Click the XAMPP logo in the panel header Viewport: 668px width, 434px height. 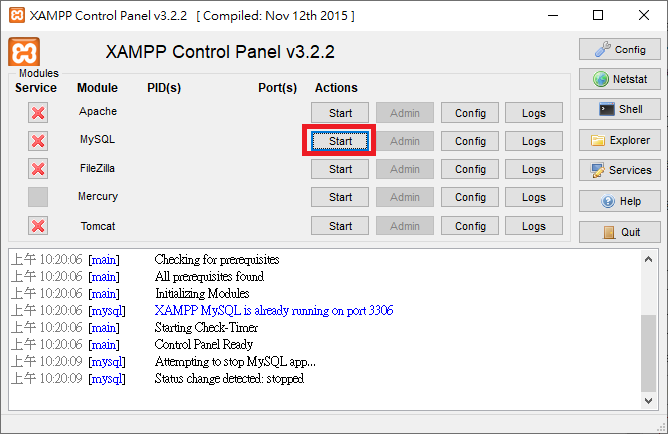tap(24, 52)
